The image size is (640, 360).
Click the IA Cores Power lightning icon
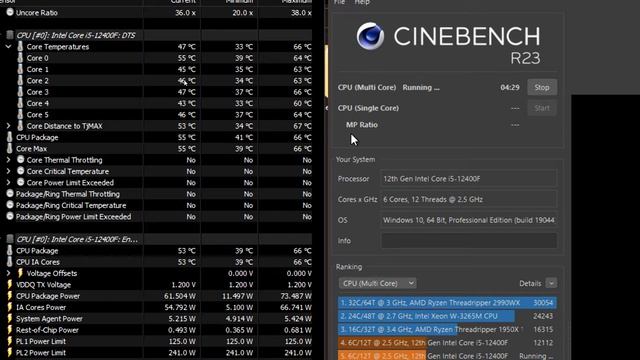coord(10,307)
